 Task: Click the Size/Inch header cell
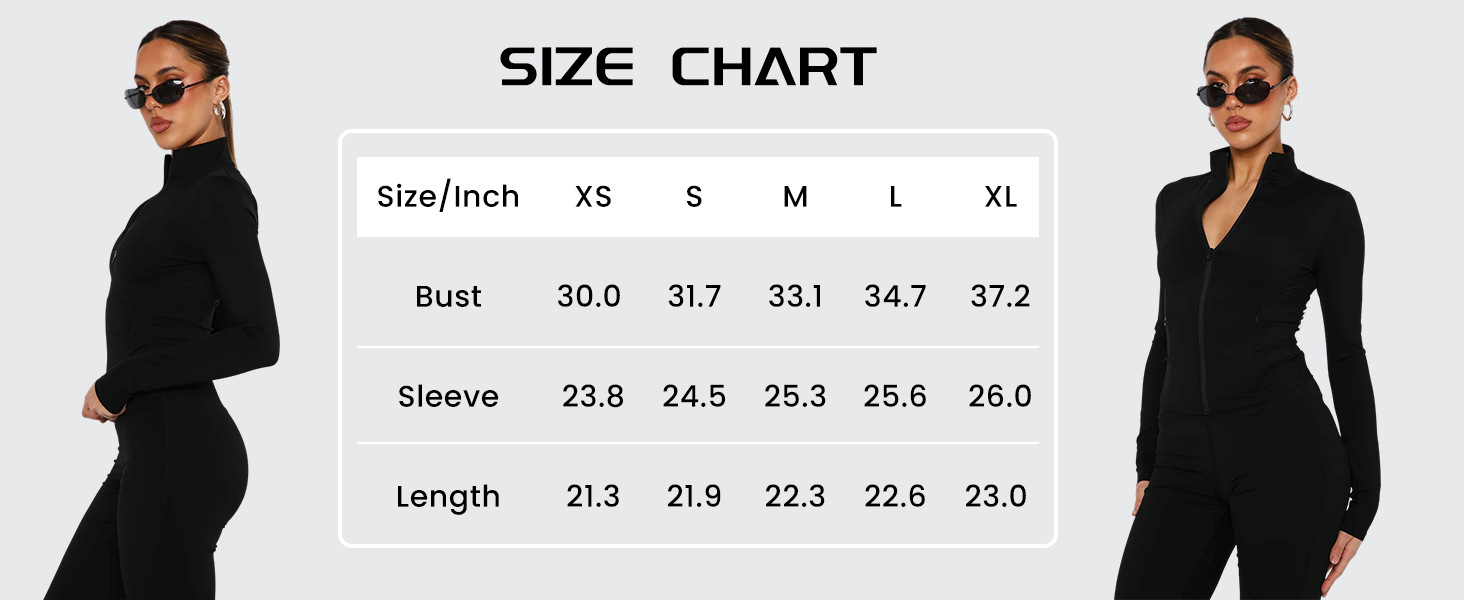point(448,197)
